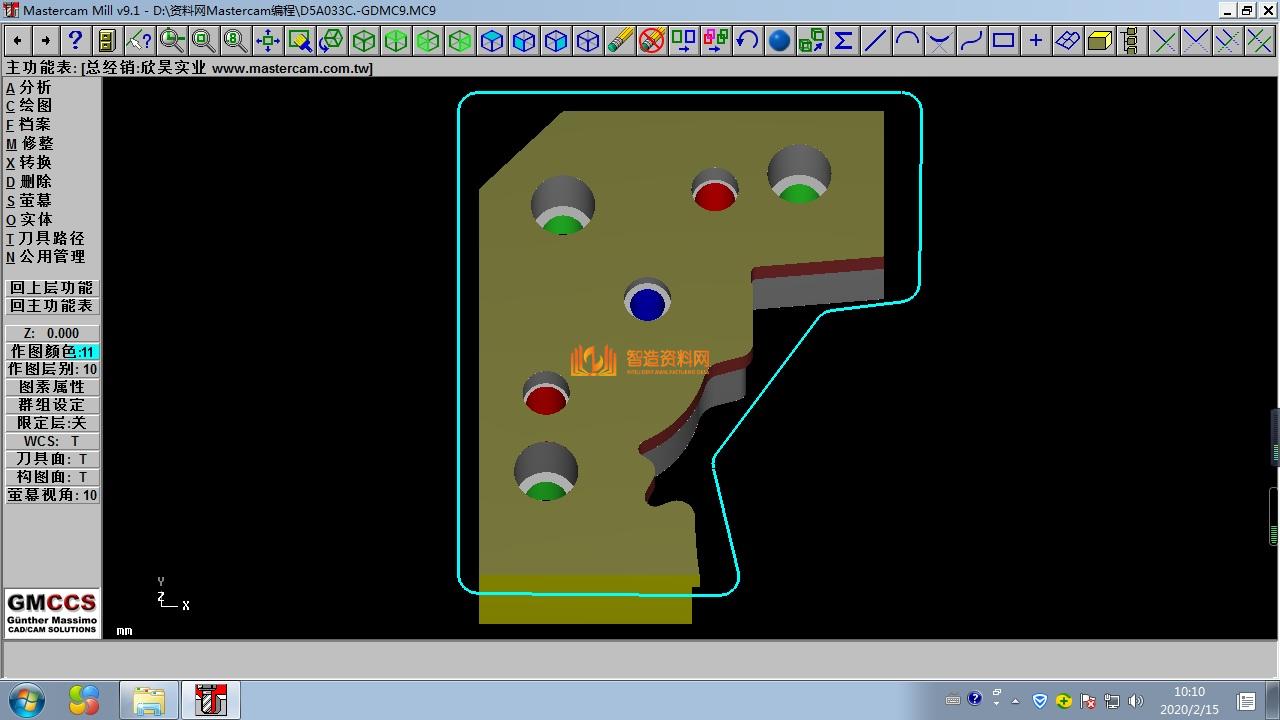This screenshot has width=1280, height=720.
Task: Select the create arc tool
Action: click(x=907, y=40)
